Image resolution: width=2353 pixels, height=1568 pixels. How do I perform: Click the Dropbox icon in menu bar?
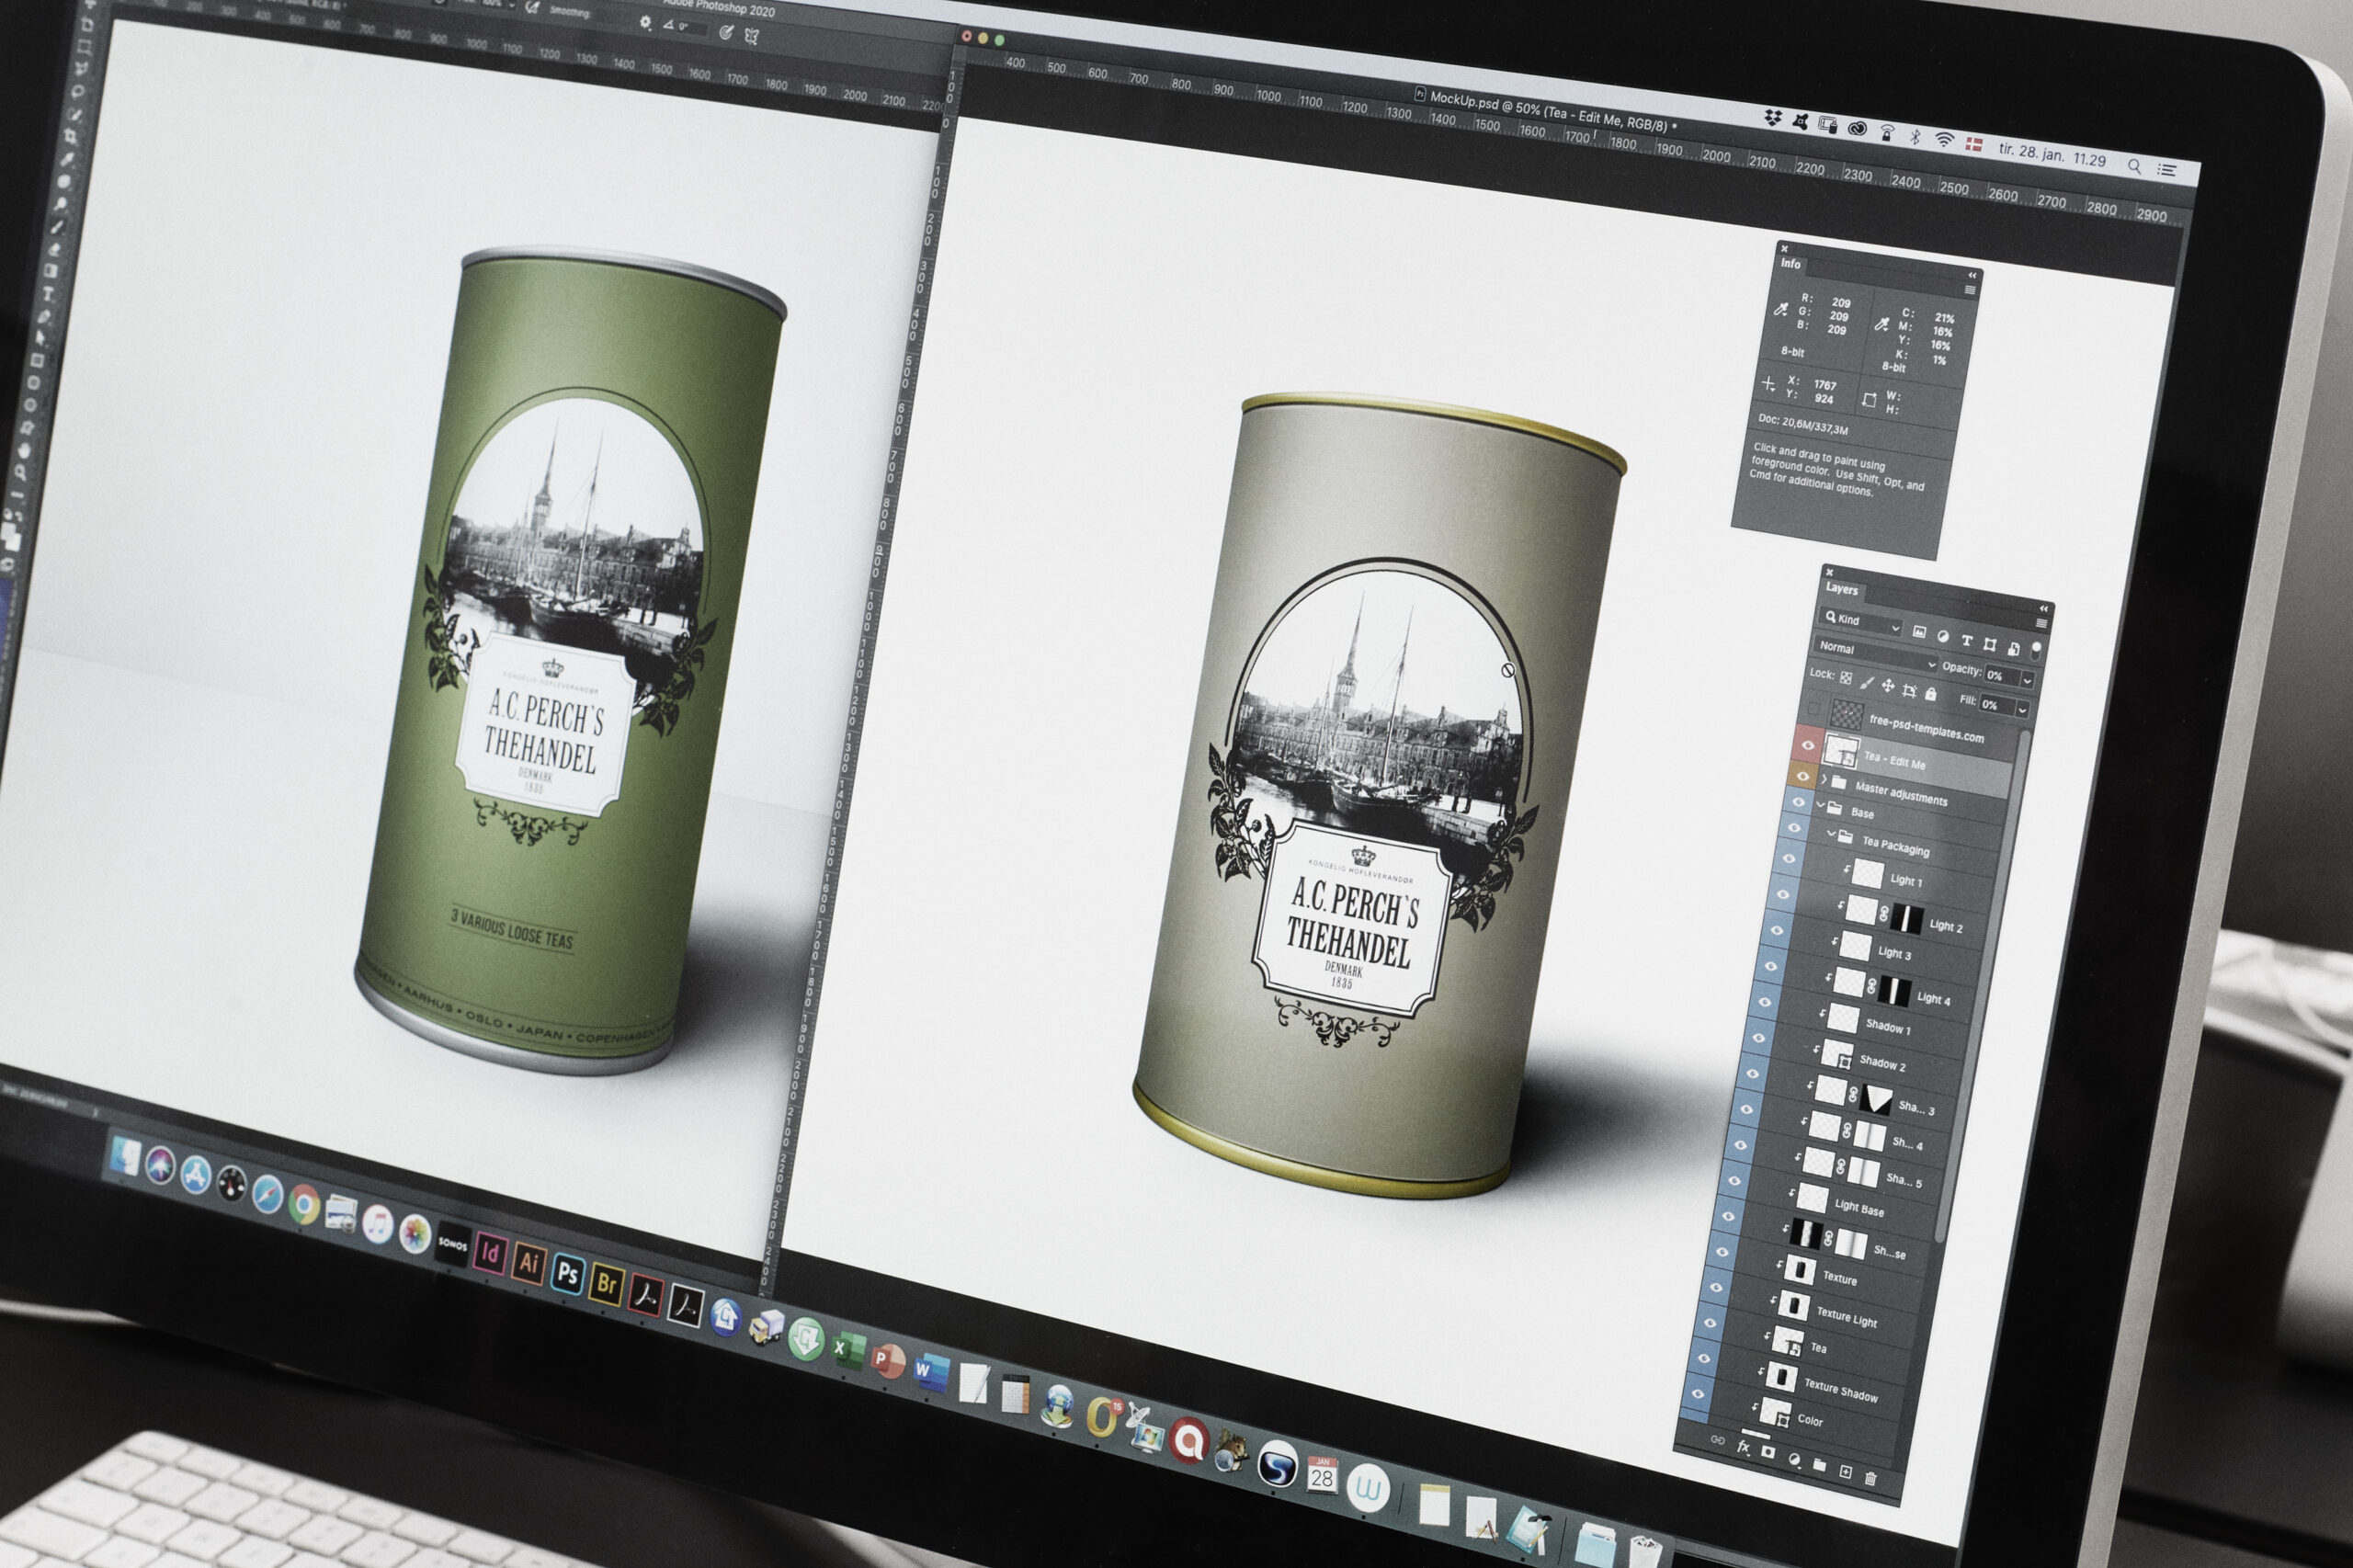[x=1772, y=118]
